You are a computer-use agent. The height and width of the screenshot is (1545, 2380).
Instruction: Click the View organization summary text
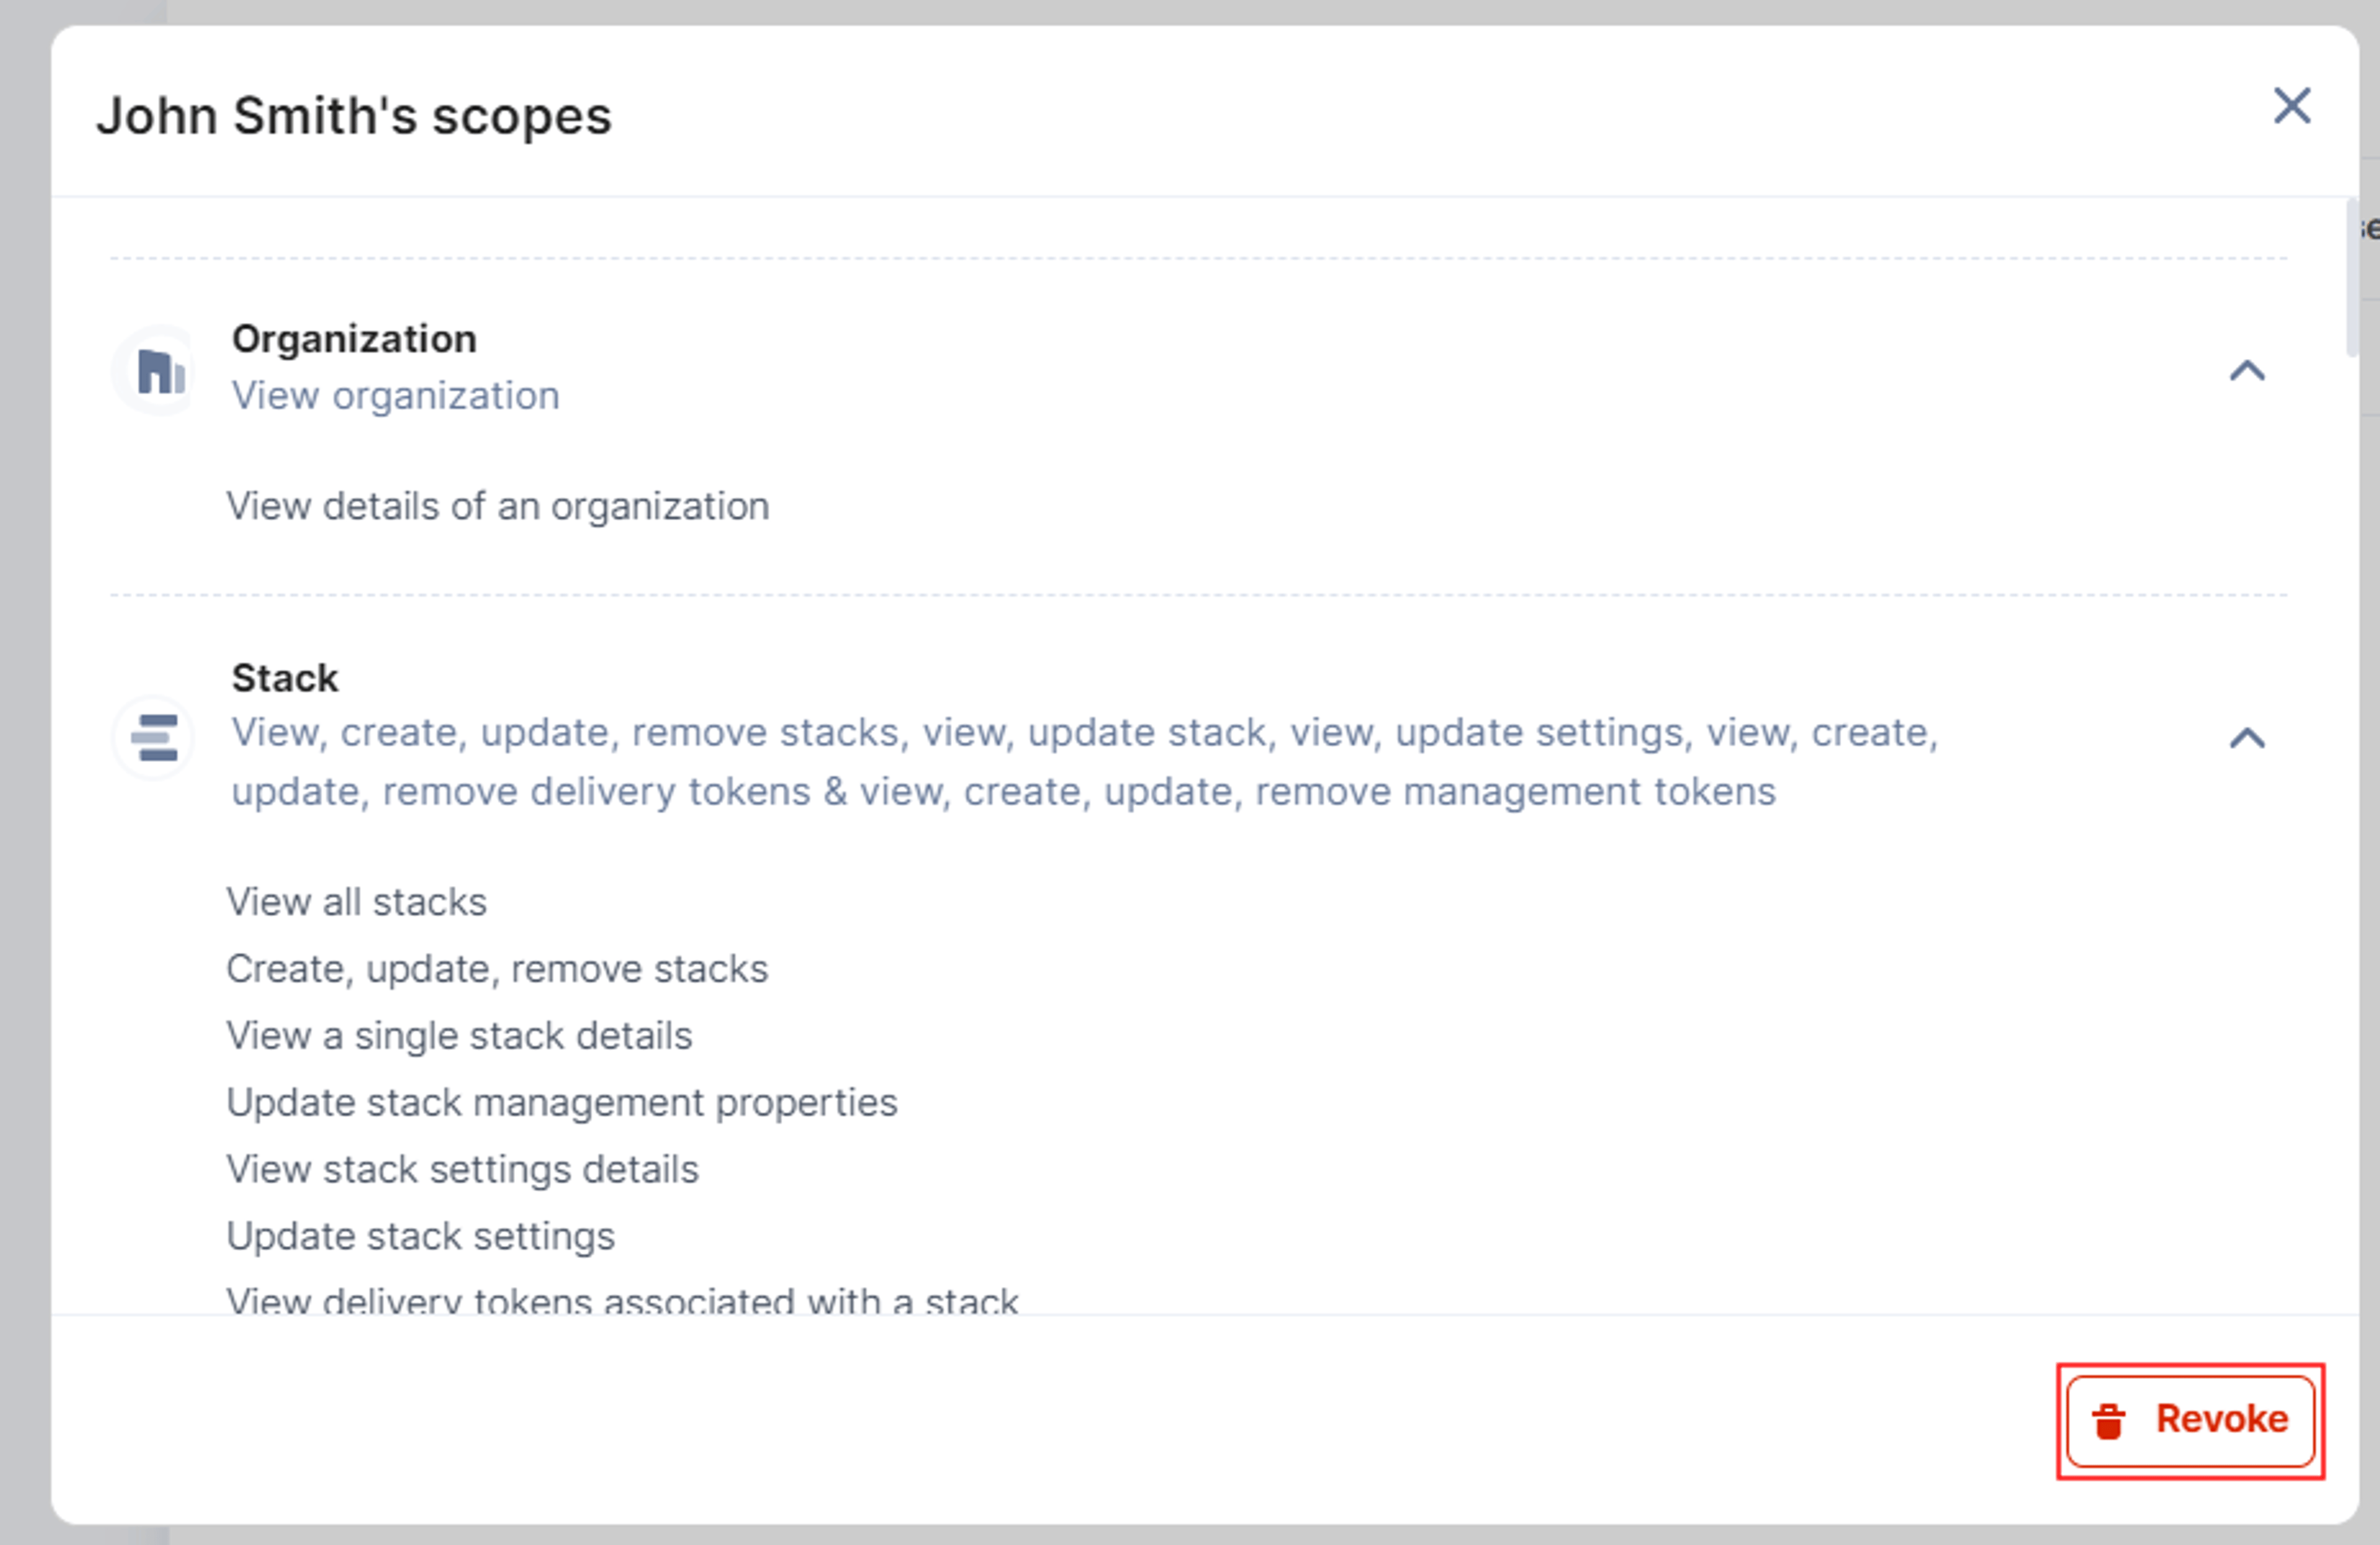396,396
